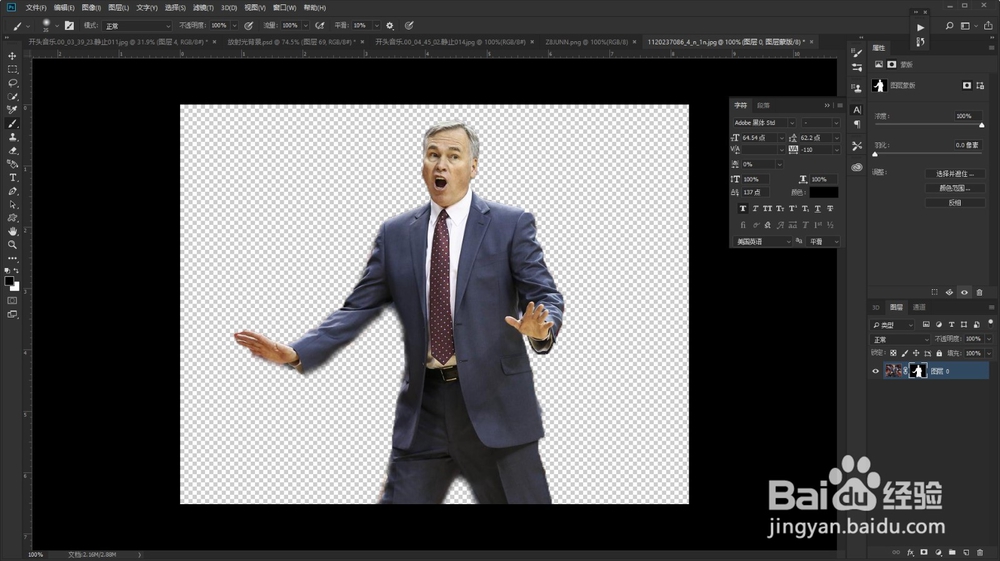Open tracking dropdown showing -110

tap(820, 150)
